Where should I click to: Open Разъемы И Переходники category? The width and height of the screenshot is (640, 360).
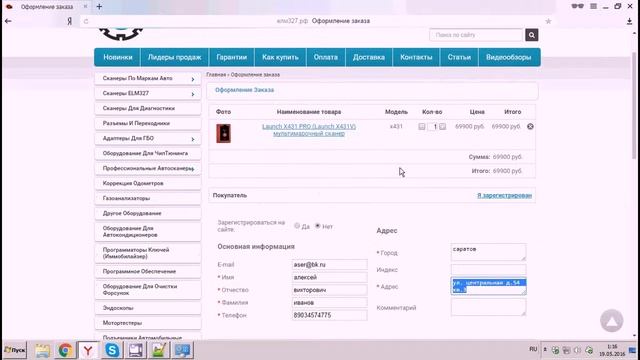pyautogui.click(x=148, y=123)
